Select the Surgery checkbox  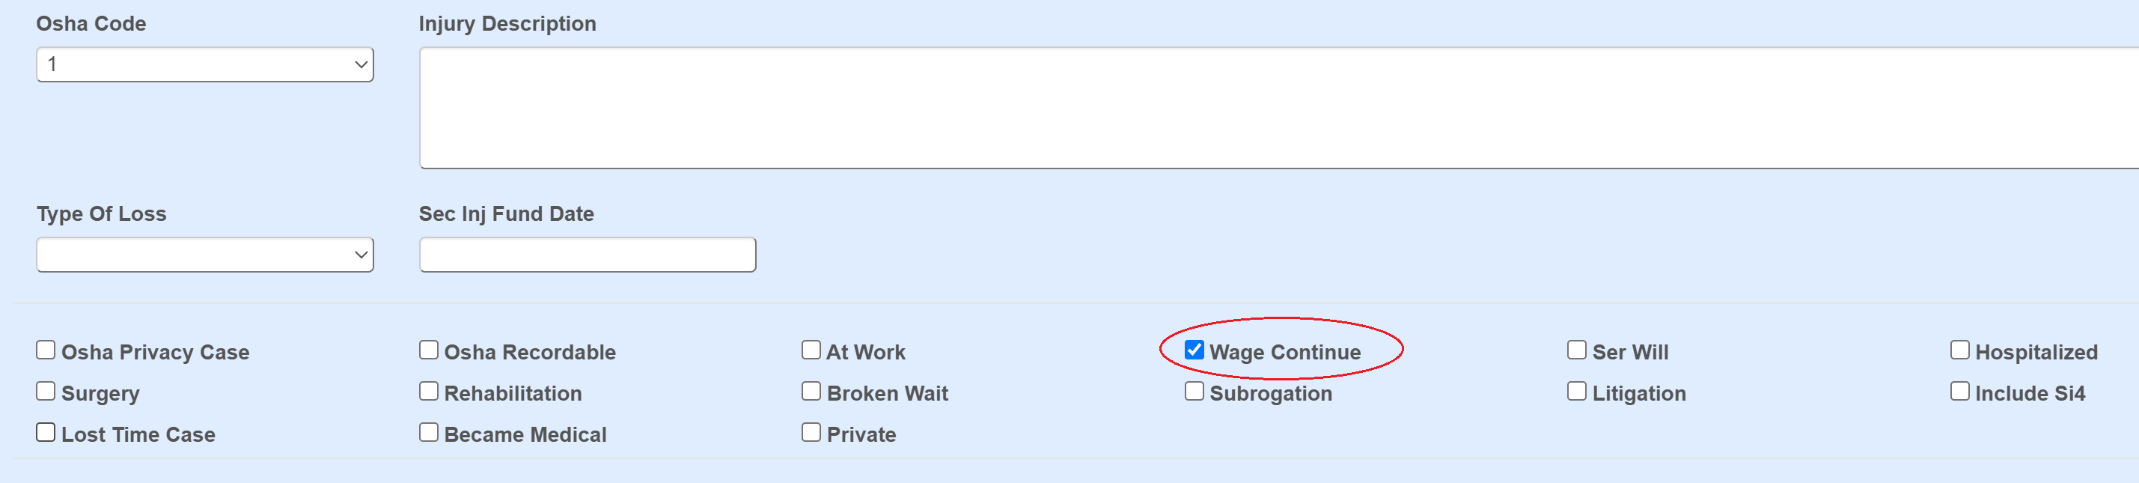tap(46, 391)
